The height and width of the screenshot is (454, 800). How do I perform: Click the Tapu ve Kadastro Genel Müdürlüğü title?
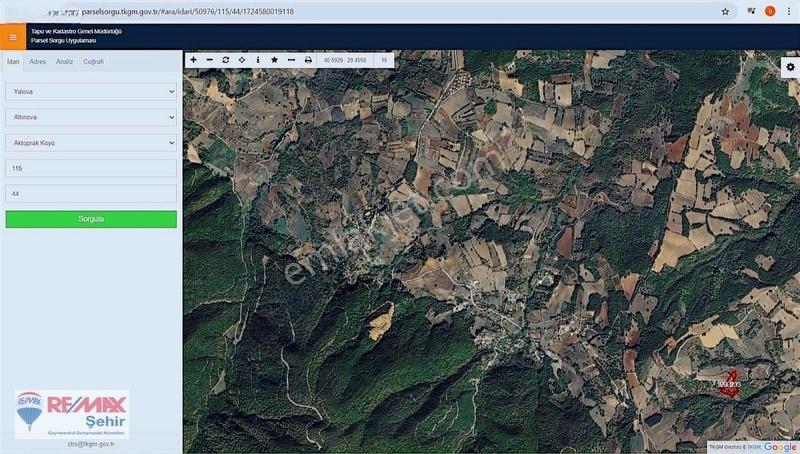[x=77, y=31]
